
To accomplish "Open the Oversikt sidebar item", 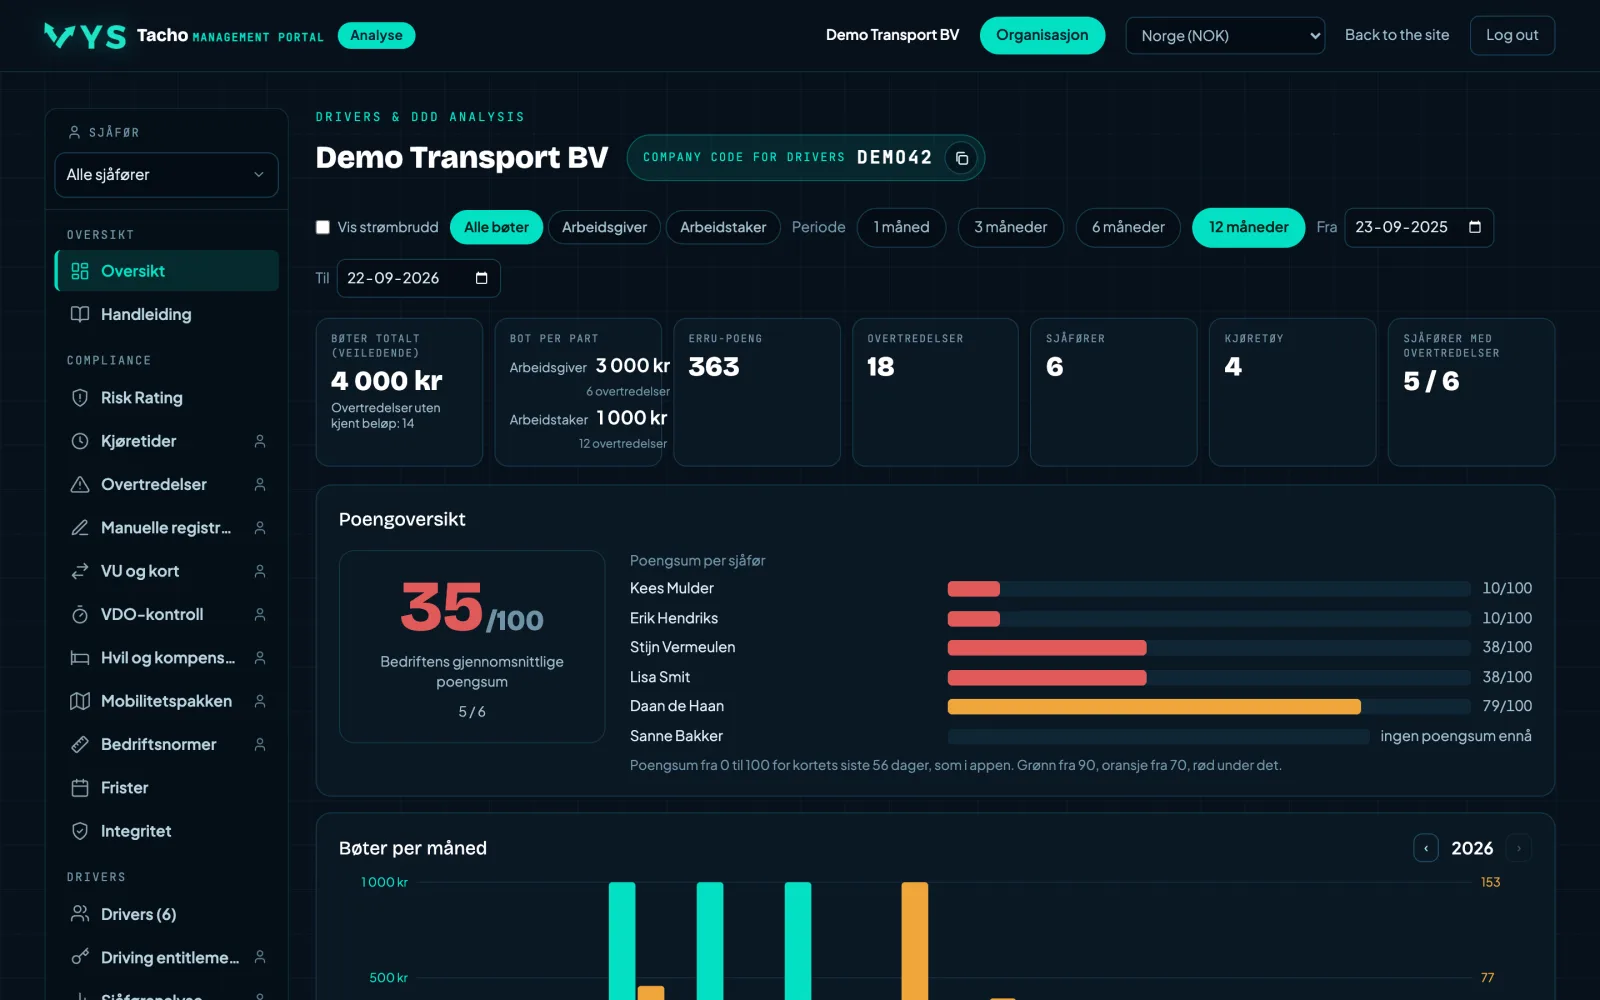I will 166,271.
